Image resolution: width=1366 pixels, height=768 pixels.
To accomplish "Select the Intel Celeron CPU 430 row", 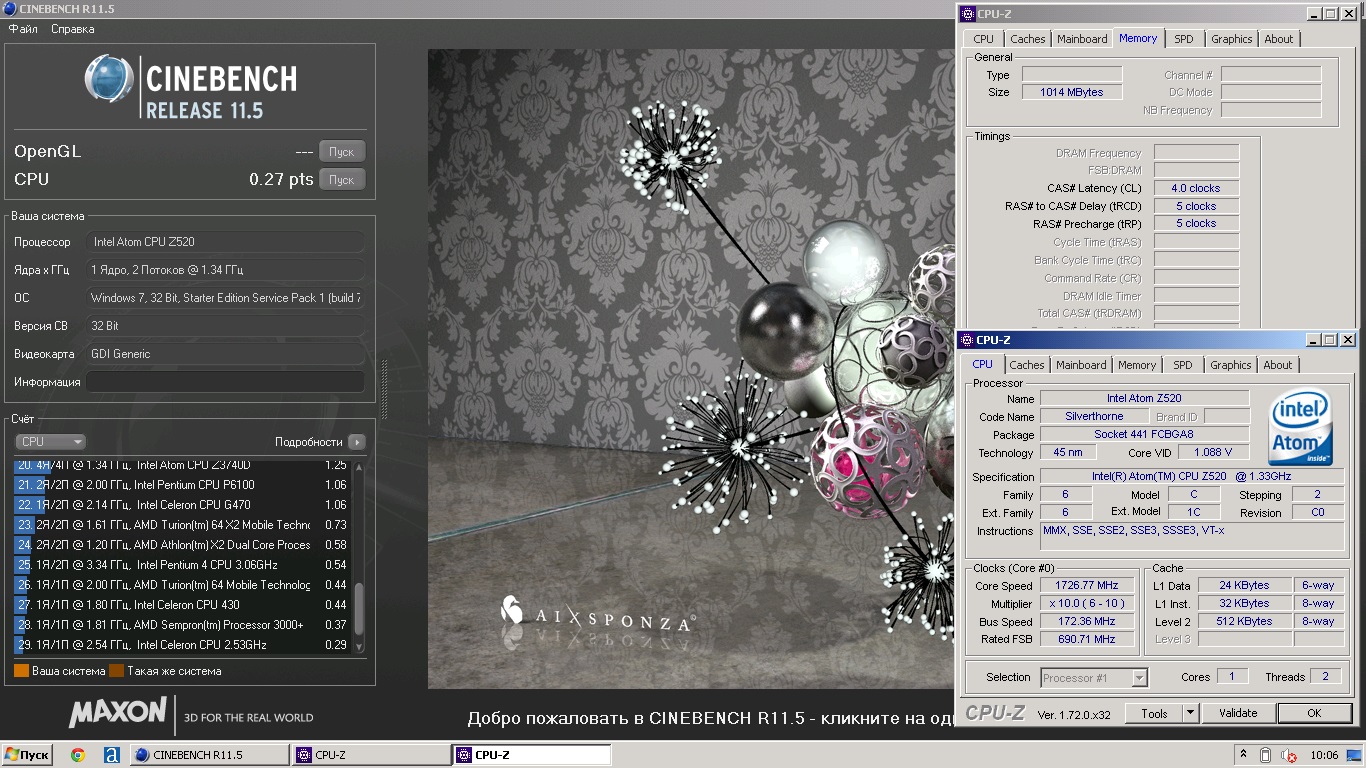I will pos(183,605).
